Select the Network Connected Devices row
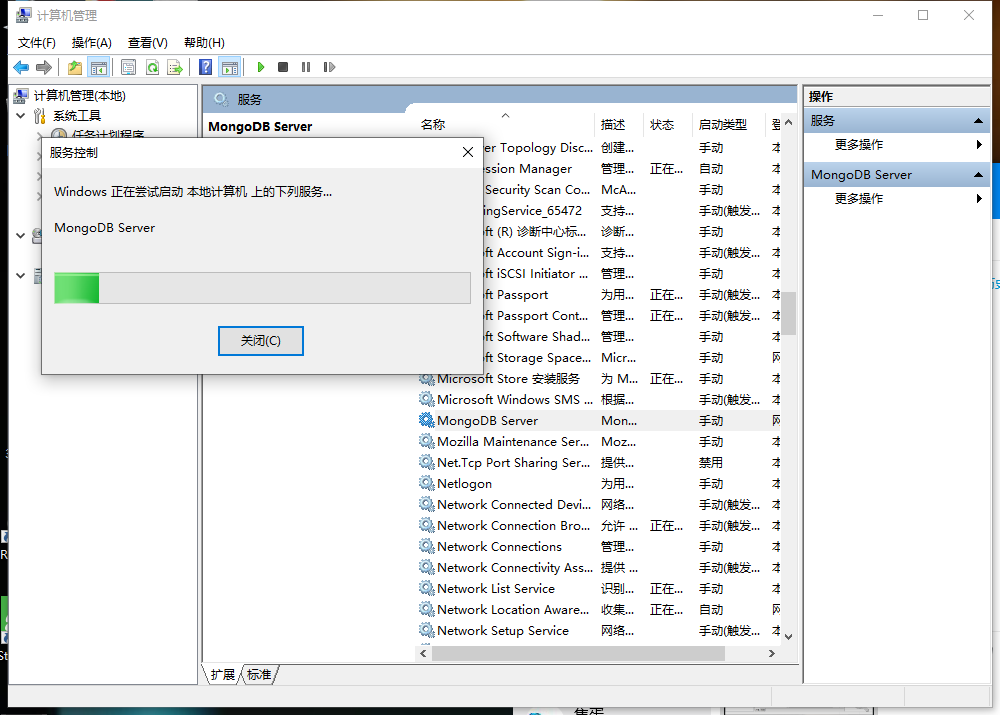 [598, 505]
